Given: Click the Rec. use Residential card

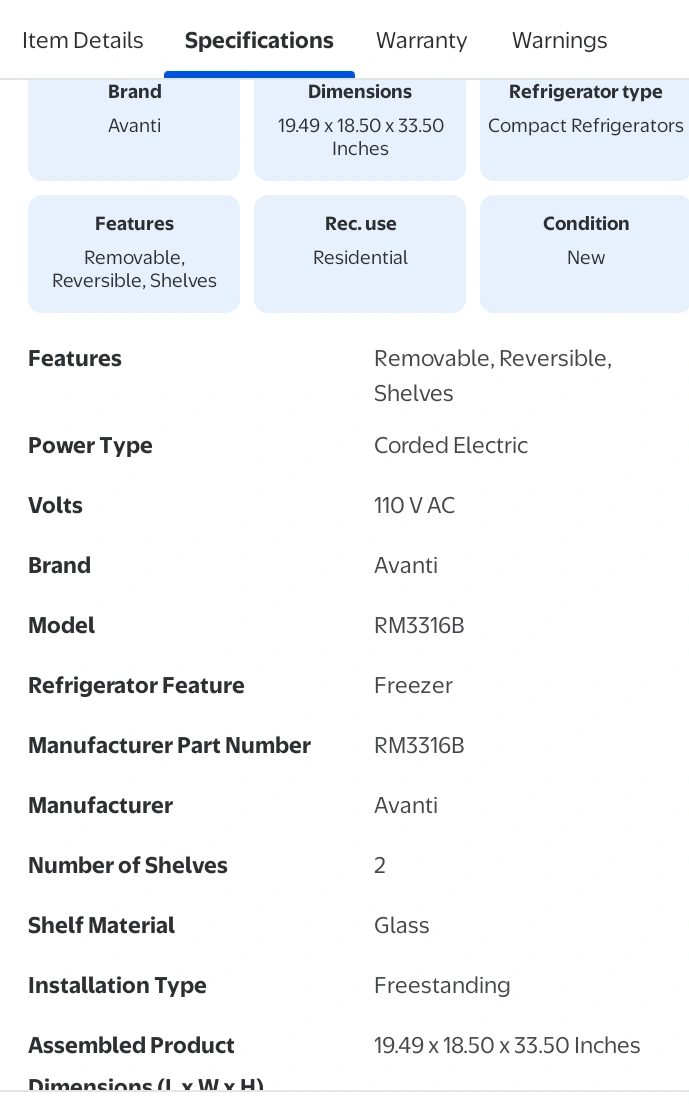Looking at the screenshot, I should point(360,253).
